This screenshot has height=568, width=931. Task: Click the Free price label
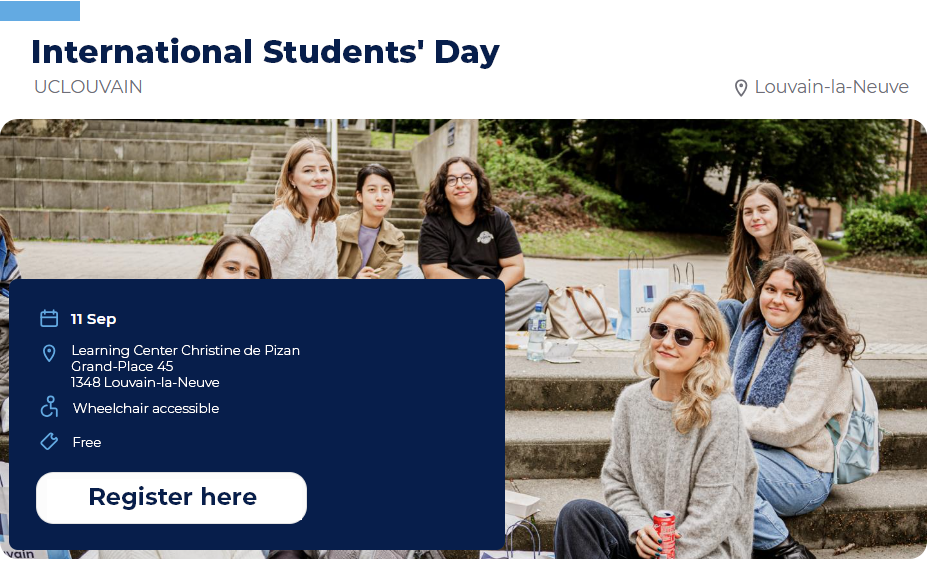pos(87,442)
